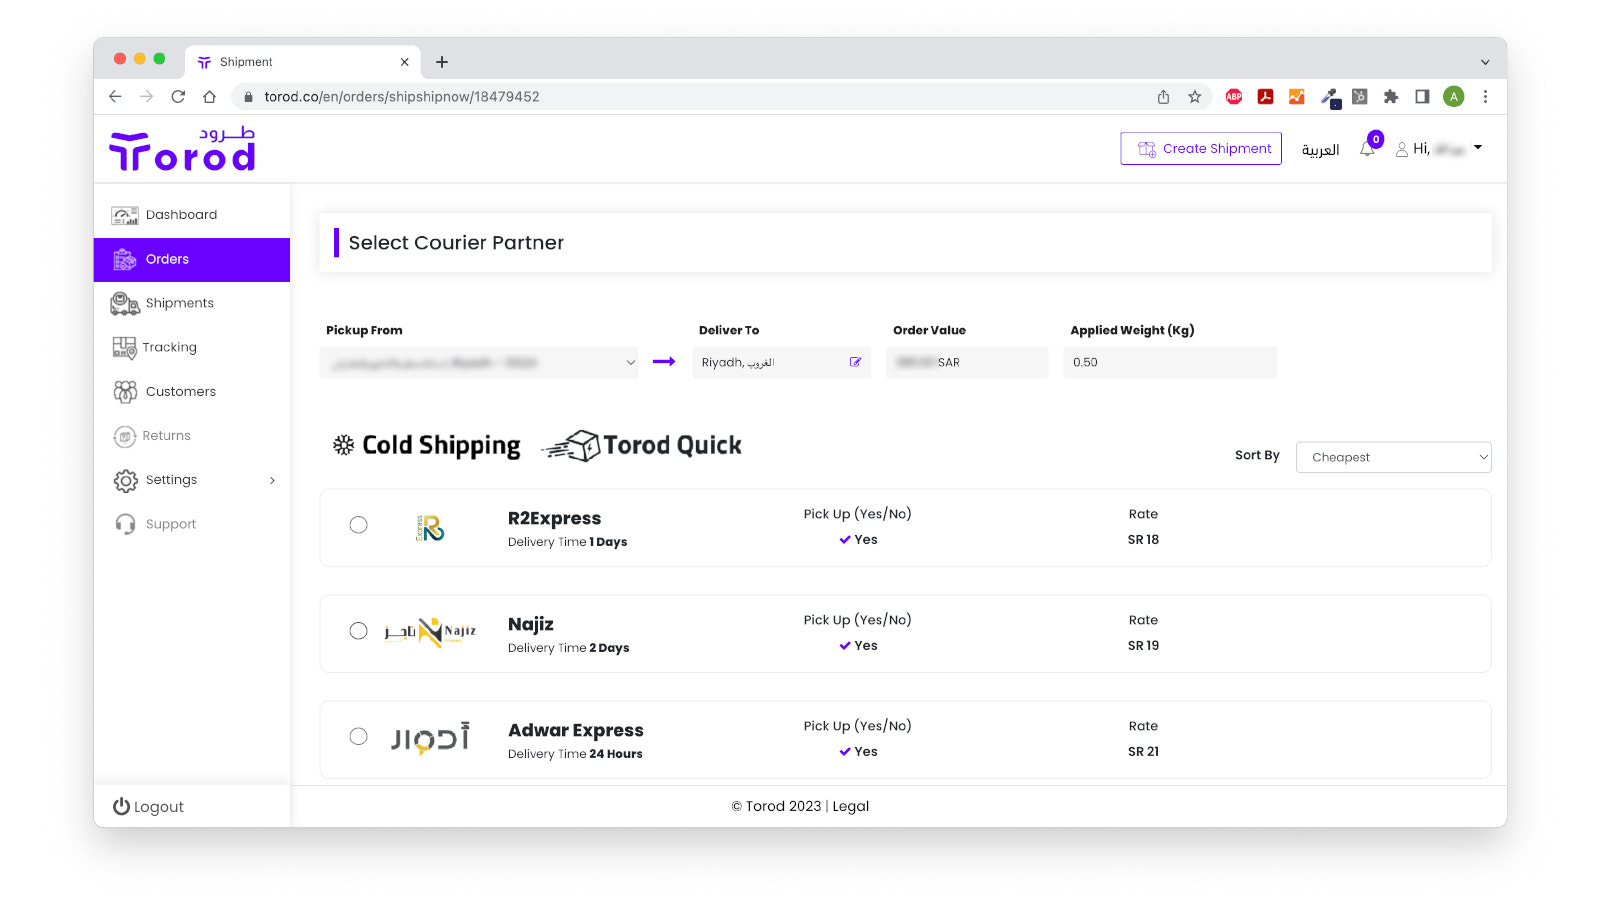This screenshot has height=900, width=1600.
Task: Reload the page
Action: (178, 96)
